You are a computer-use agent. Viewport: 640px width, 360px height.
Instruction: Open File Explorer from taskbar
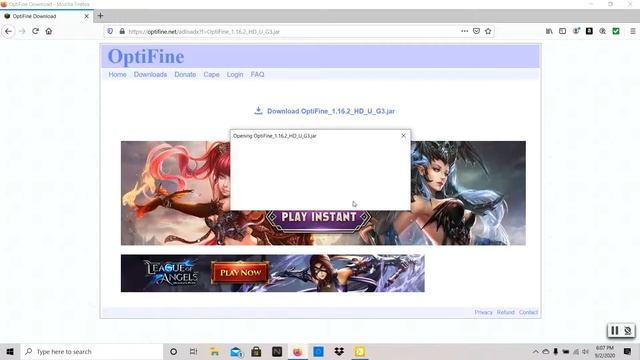tap(214, 351)
